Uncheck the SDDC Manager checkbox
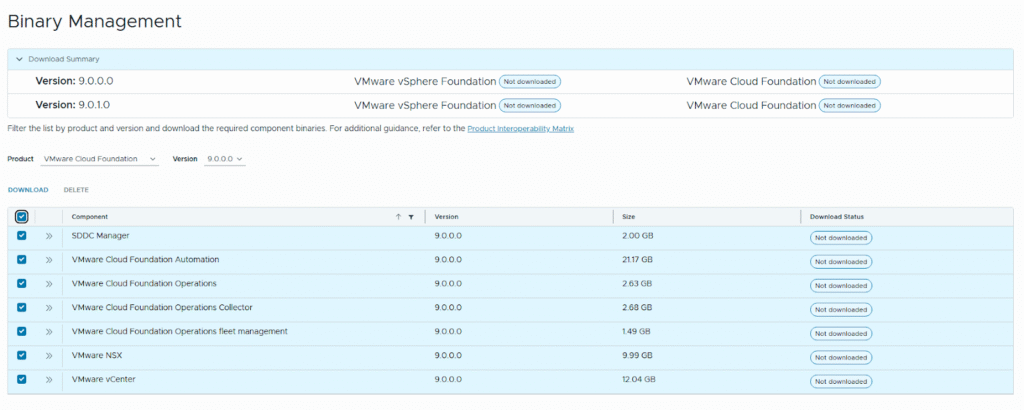 pos(22,236)
